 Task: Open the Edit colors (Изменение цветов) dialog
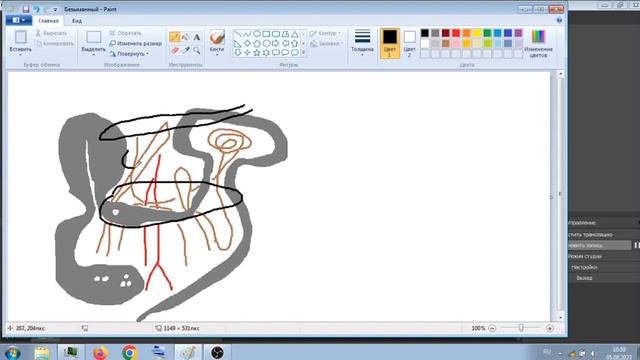point(538,43)
